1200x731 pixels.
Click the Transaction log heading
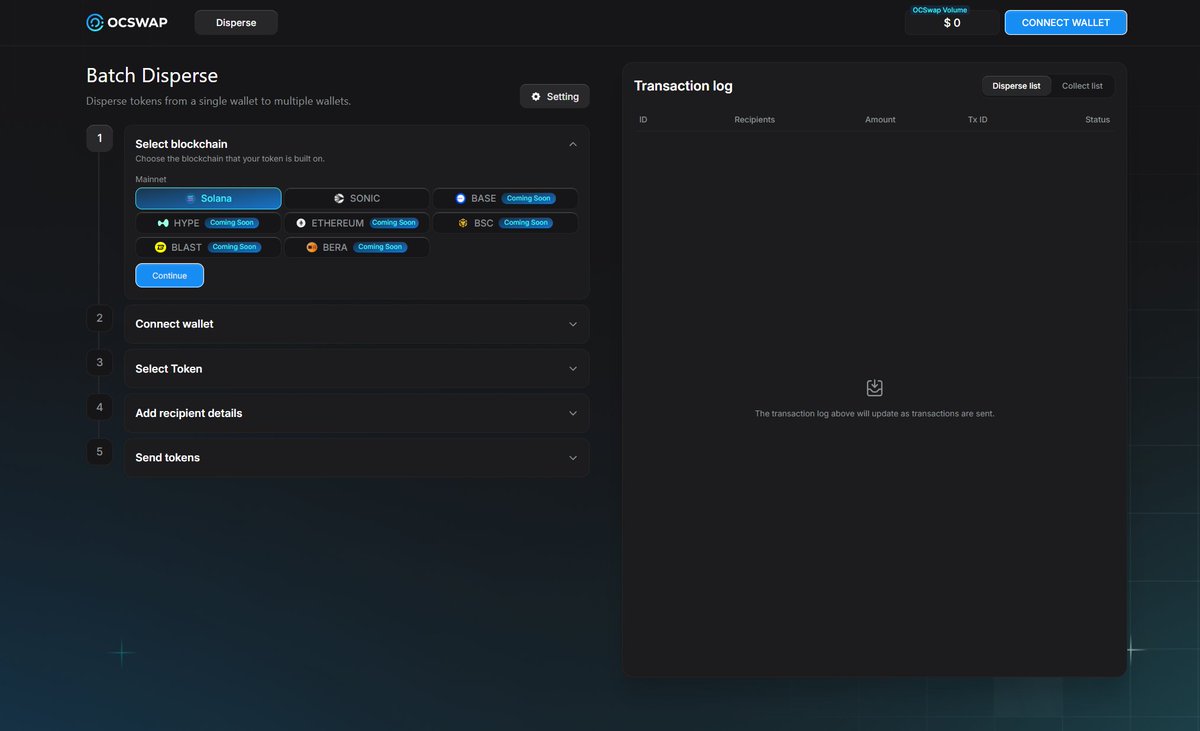pos(683,86)
